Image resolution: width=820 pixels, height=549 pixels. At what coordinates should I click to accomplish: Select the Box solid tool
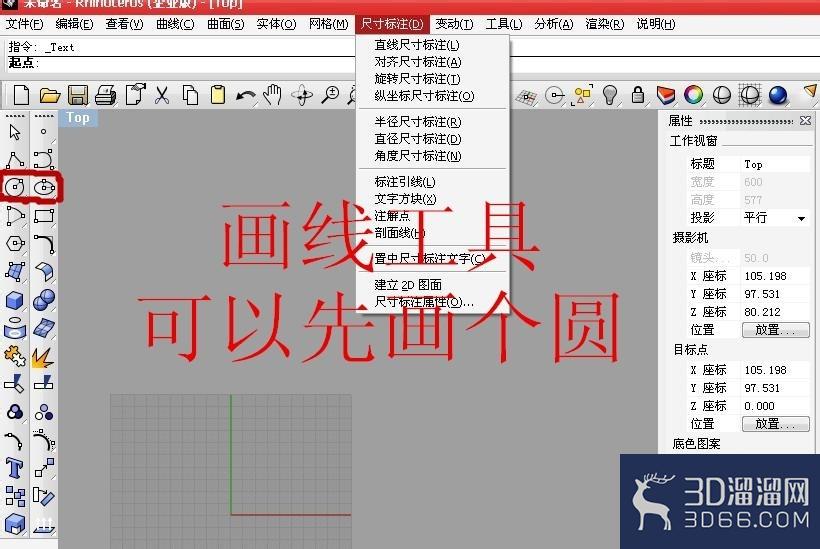[15, 300]
